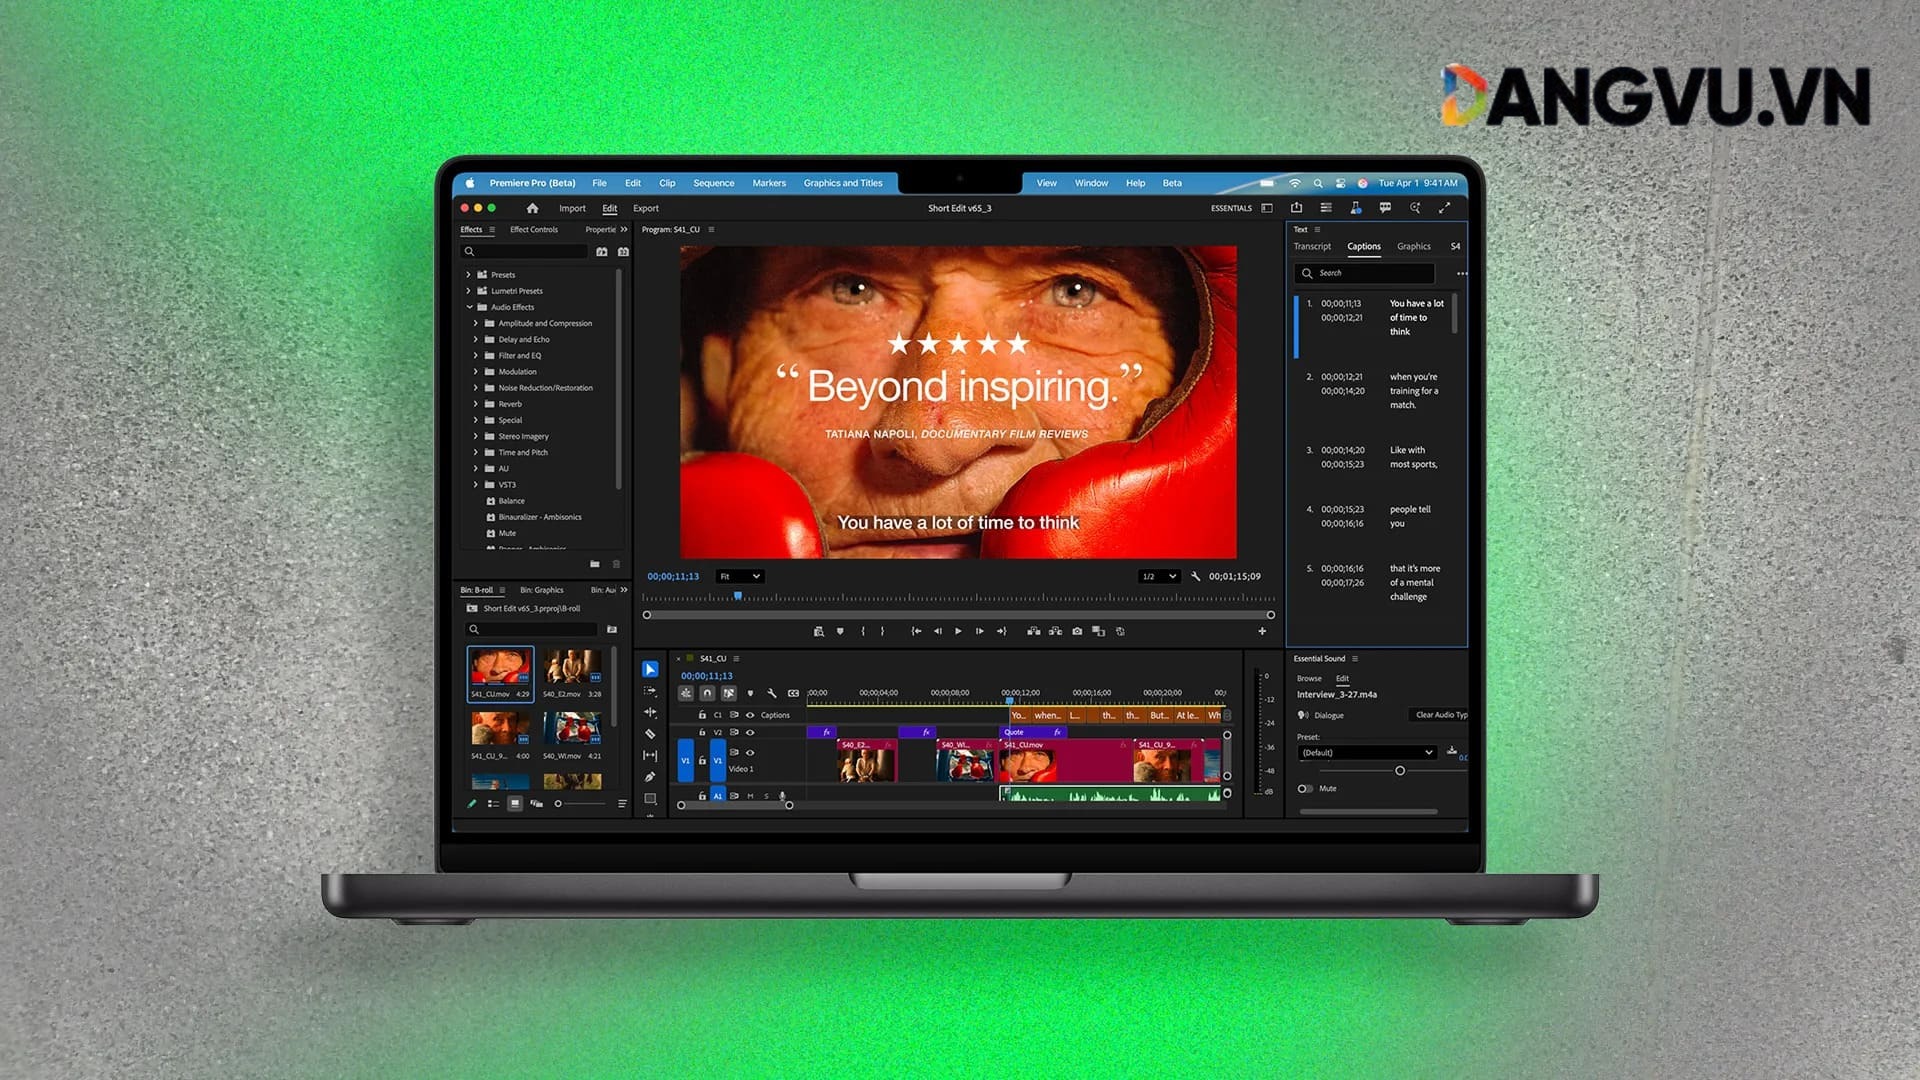Select the Razor tool
The image size is (1920, 1080).
coord(650,734)
